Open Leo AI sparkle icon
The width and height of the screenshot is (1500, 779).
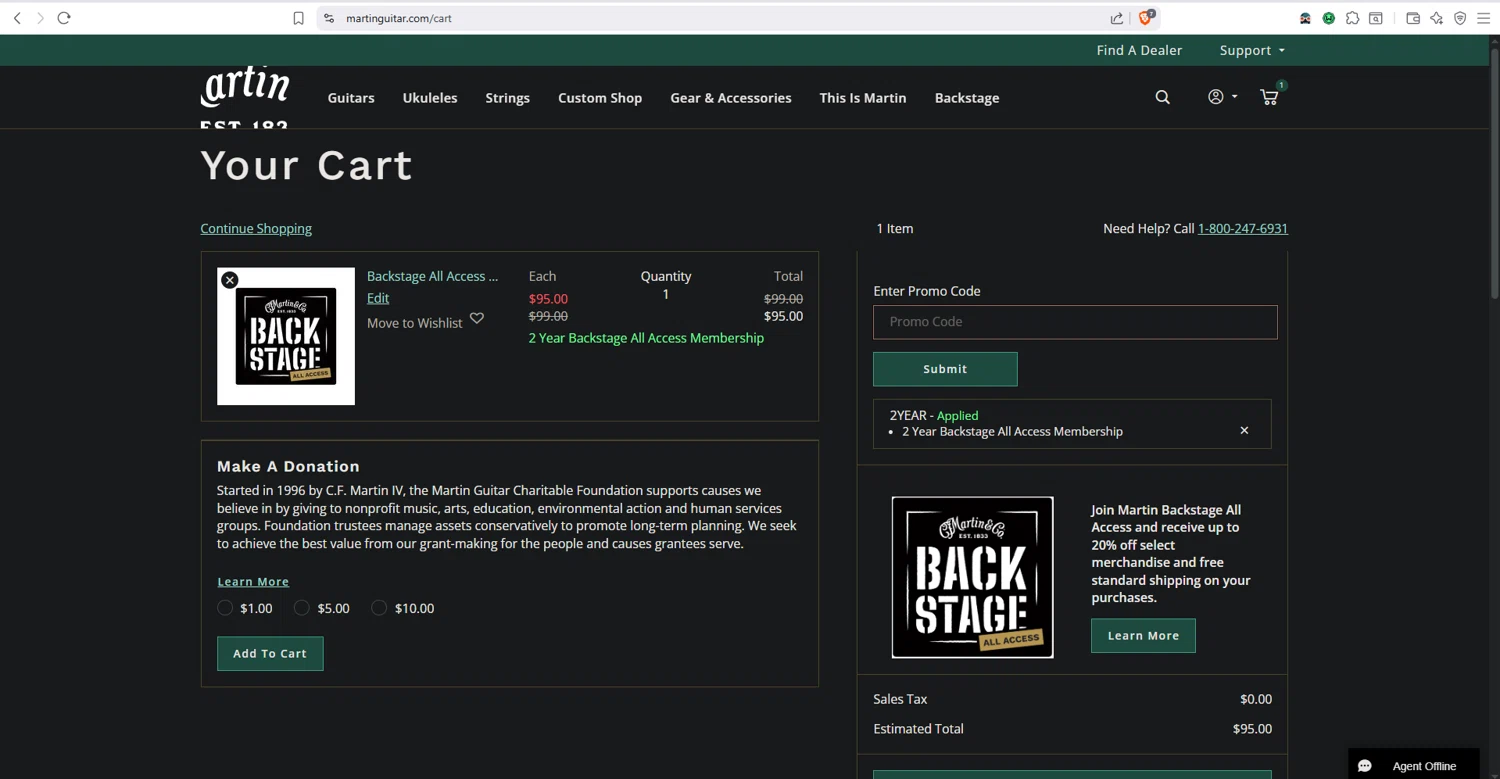pos(1437,18)
